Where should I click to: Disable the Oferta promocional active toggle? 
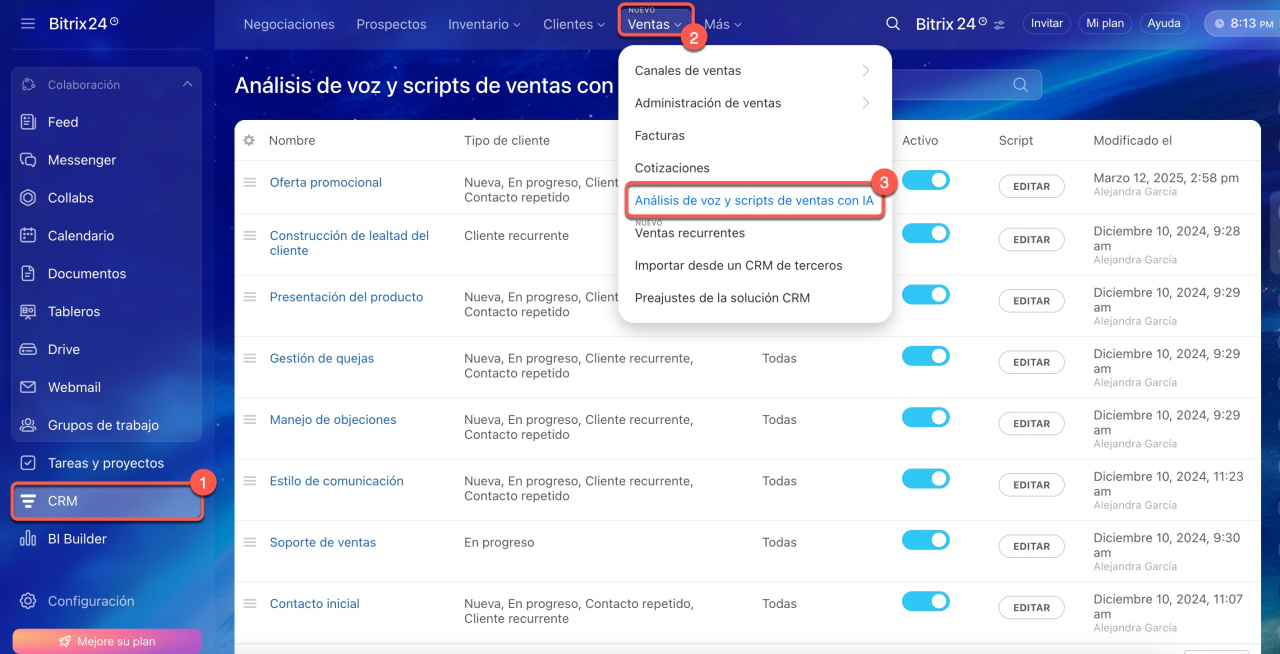(925, 181)
